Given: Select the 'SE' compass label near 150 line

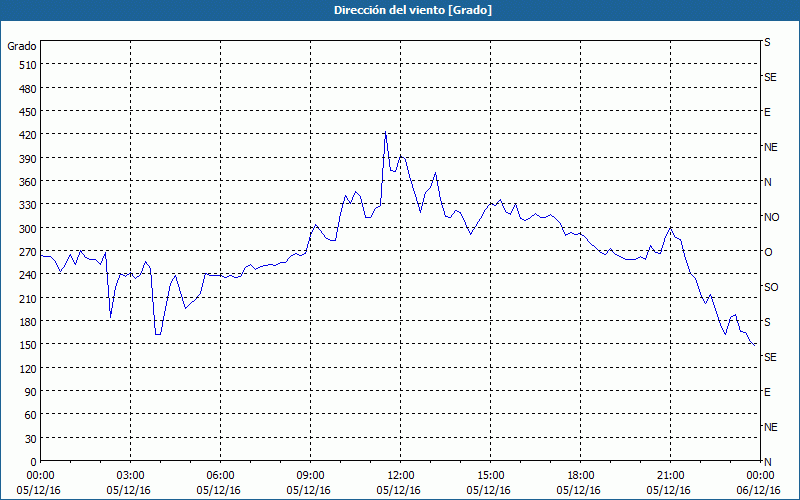Looking at the screenshot, I should pos(770,357).
